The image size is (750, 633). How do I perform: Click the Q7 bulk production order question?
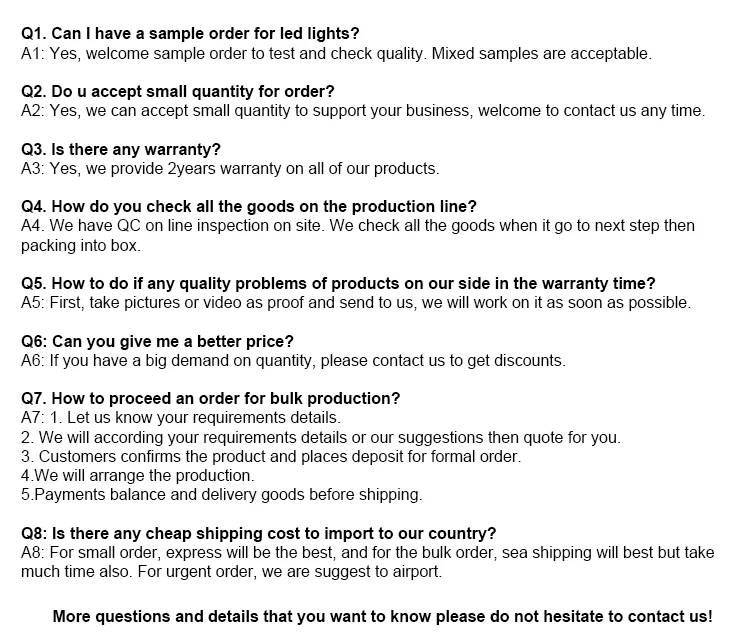click(x=211, y=398)
